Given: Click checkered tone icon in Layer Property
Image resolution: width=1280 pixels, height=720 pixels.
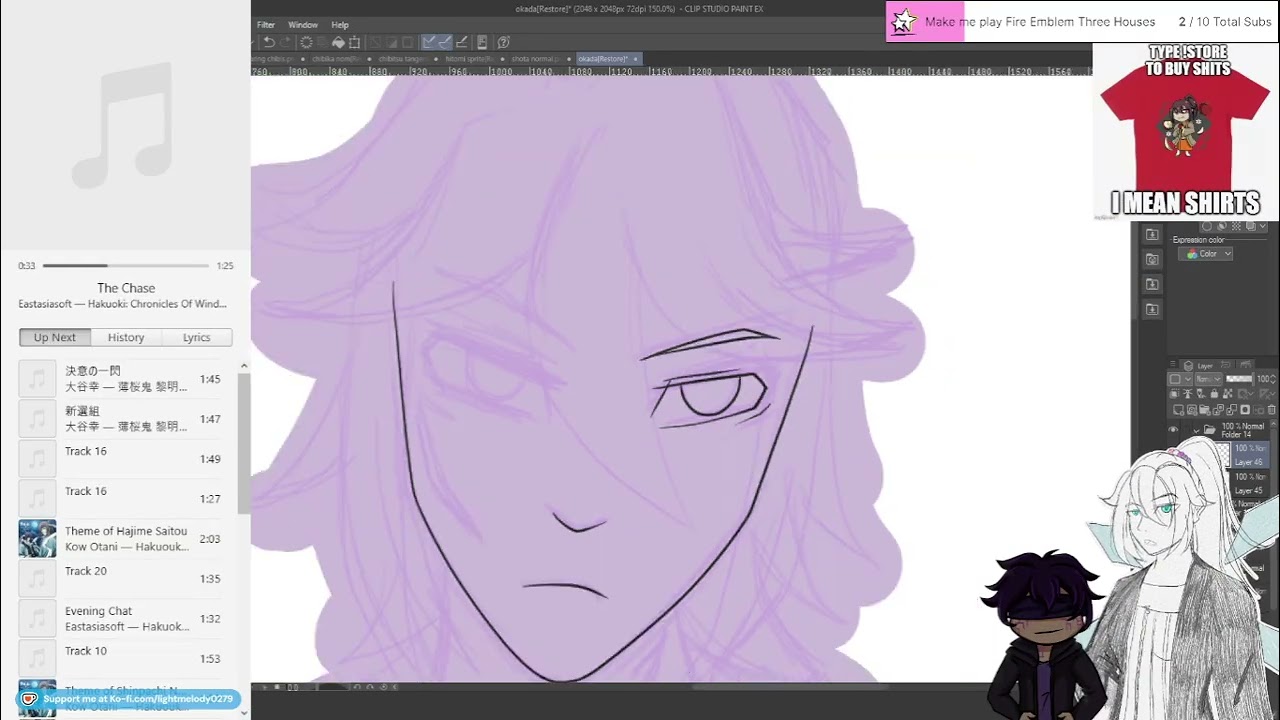Looking at the screenshot, I should click(x=1236, y=226).
